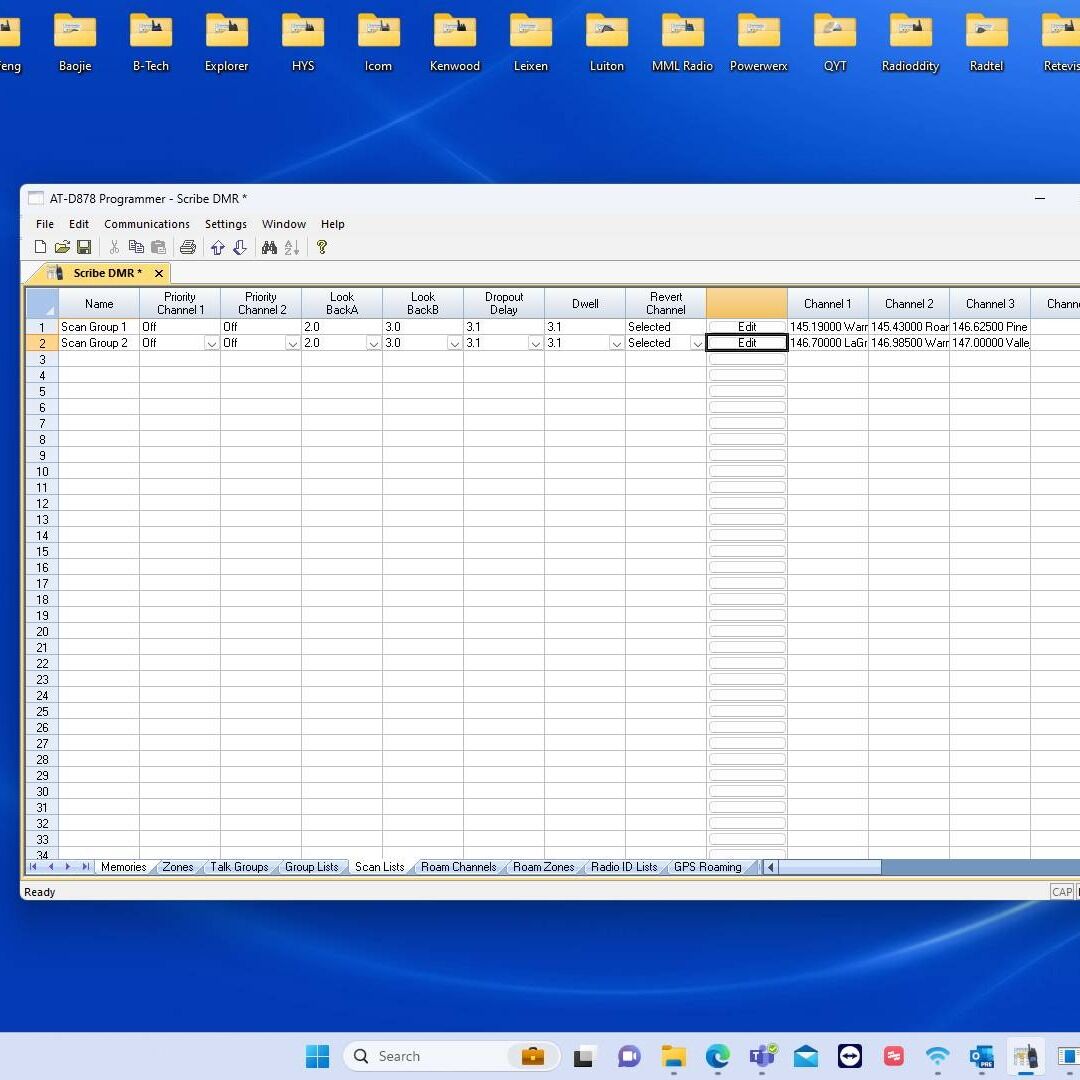1080x1080 pixels.
Task: Click Edit button for Scan Group 1
Action: (747, 327)
